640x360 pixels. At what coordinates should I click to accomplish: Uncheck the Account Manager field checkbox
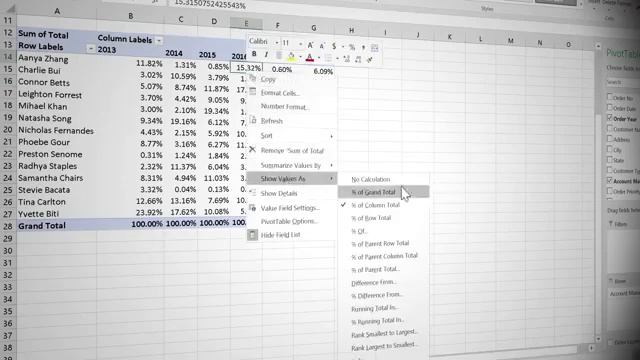610,180
